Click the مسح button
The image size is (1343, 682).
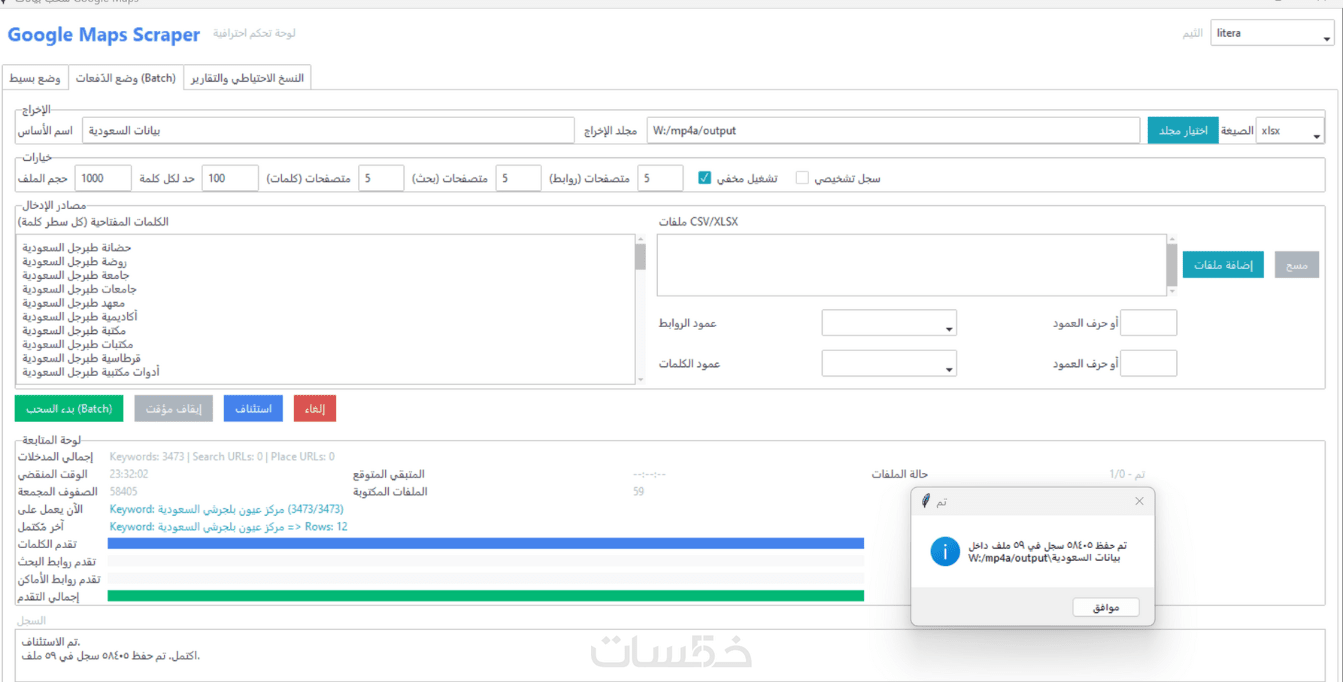pyautogui.click(x=1296, y=265)
